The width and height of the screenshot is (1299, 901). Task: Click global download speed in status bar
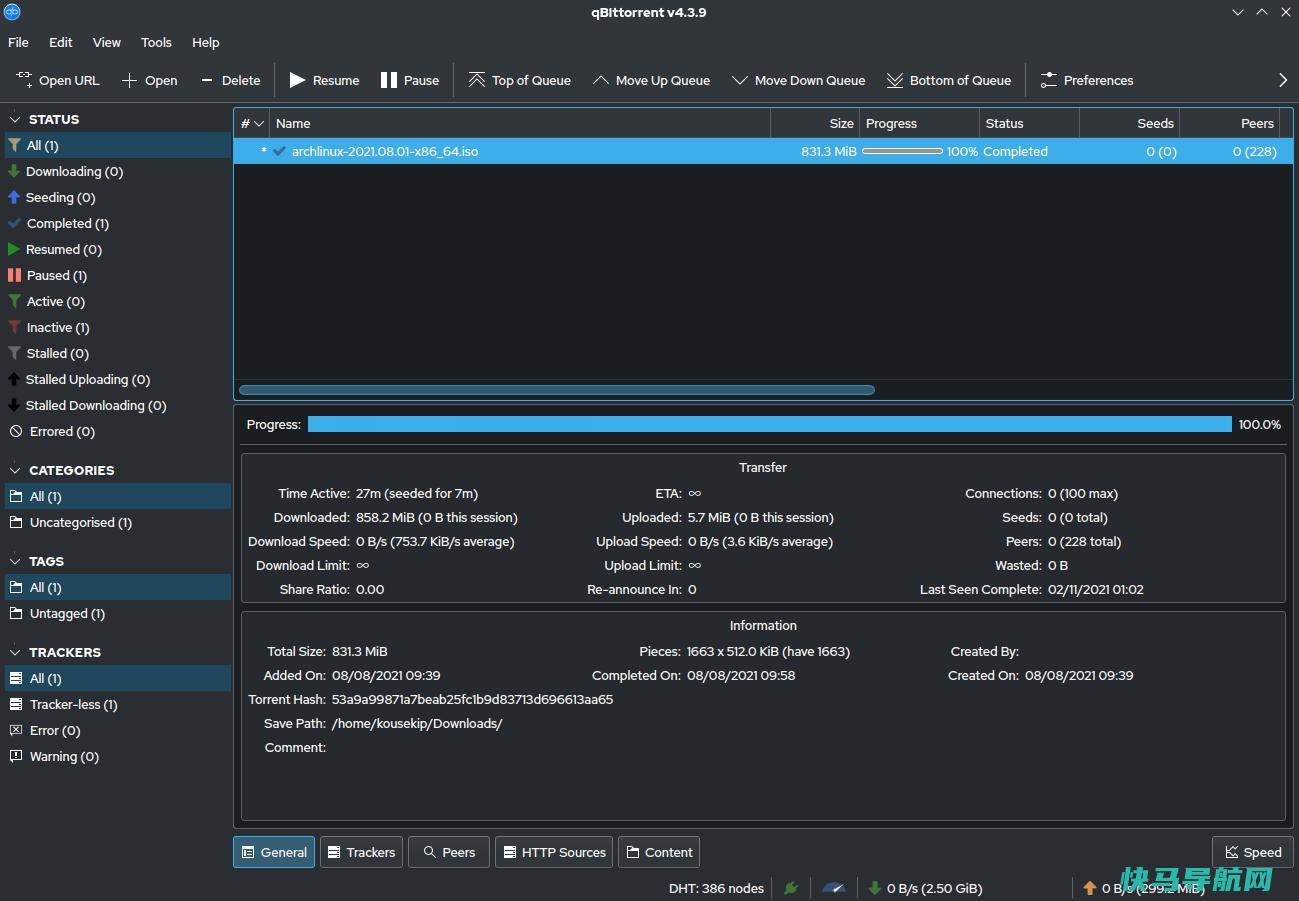(x=925, y=887)
